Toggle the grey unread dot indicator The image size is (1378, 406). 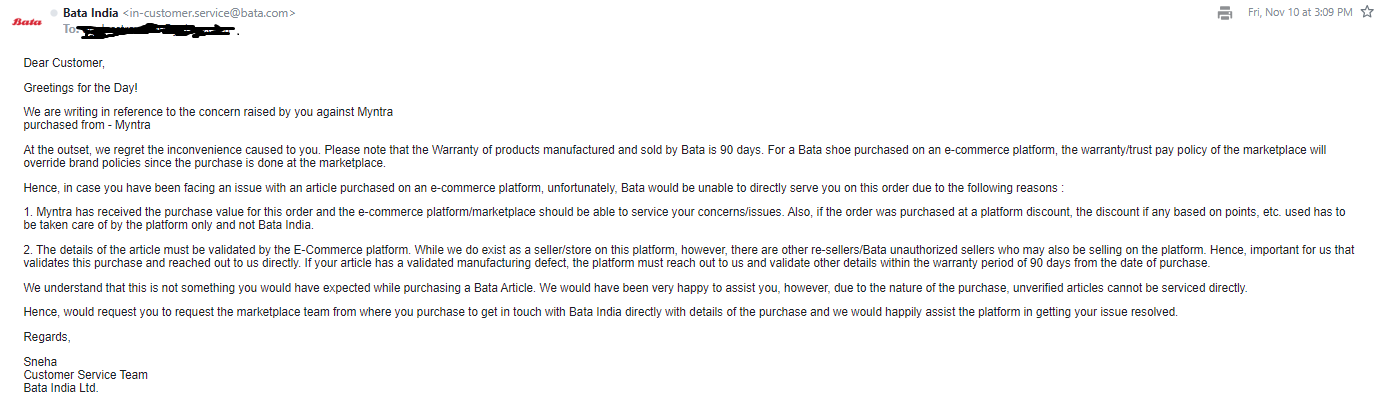(x=53, y=12)
